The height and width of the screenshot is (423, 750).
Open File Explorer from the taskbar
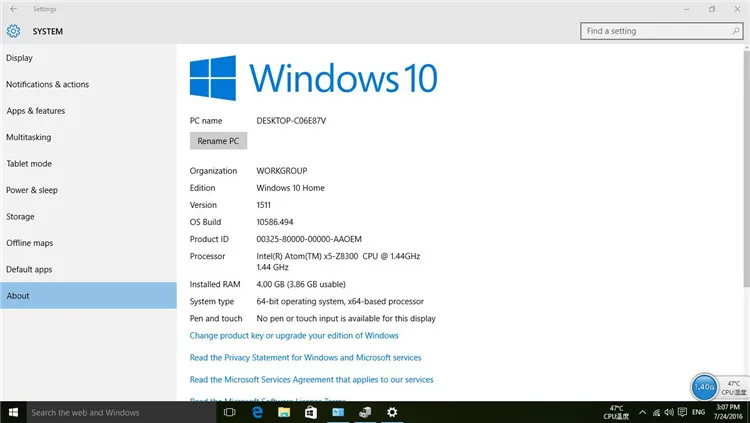pos(284,412)
